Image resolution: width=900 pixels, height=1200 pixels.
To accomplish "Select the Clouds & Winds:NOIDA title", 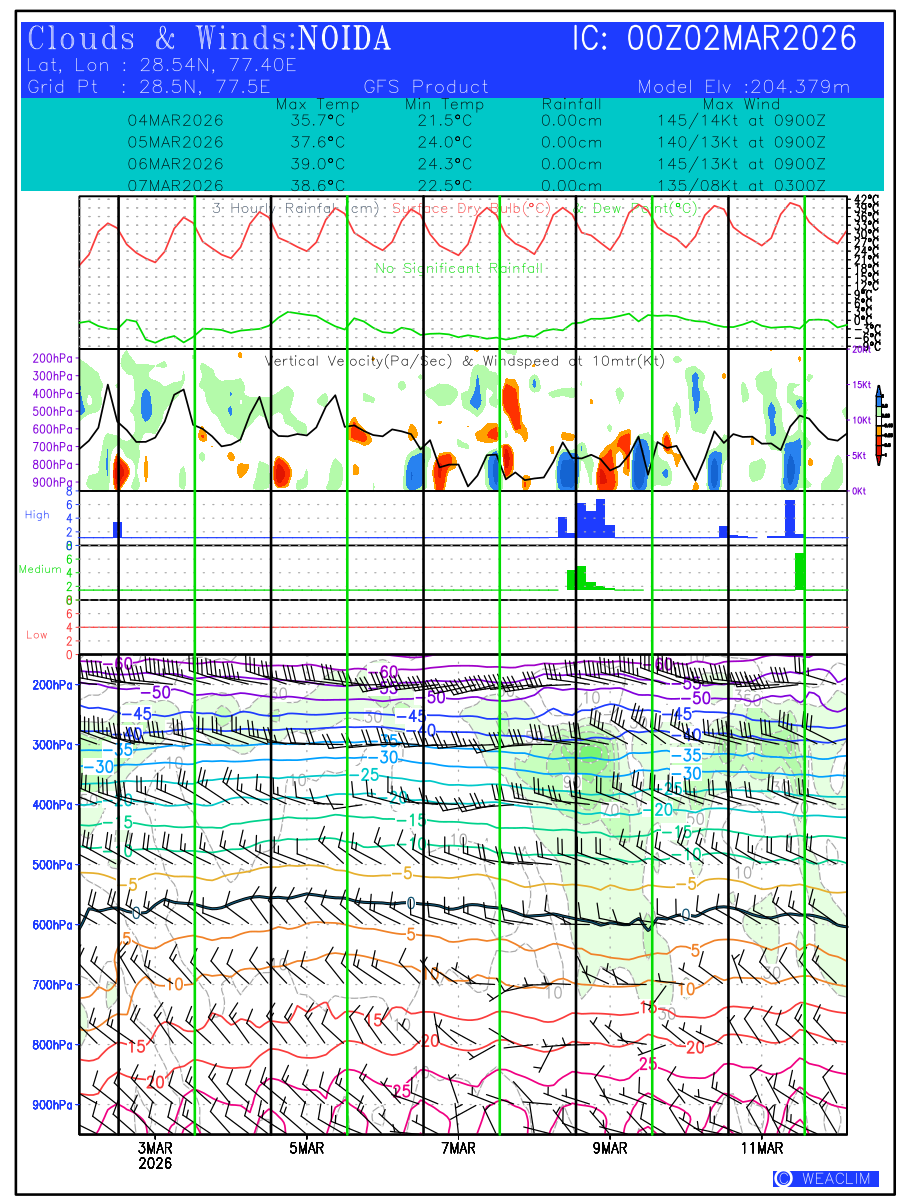I will [x=210, y=39].
